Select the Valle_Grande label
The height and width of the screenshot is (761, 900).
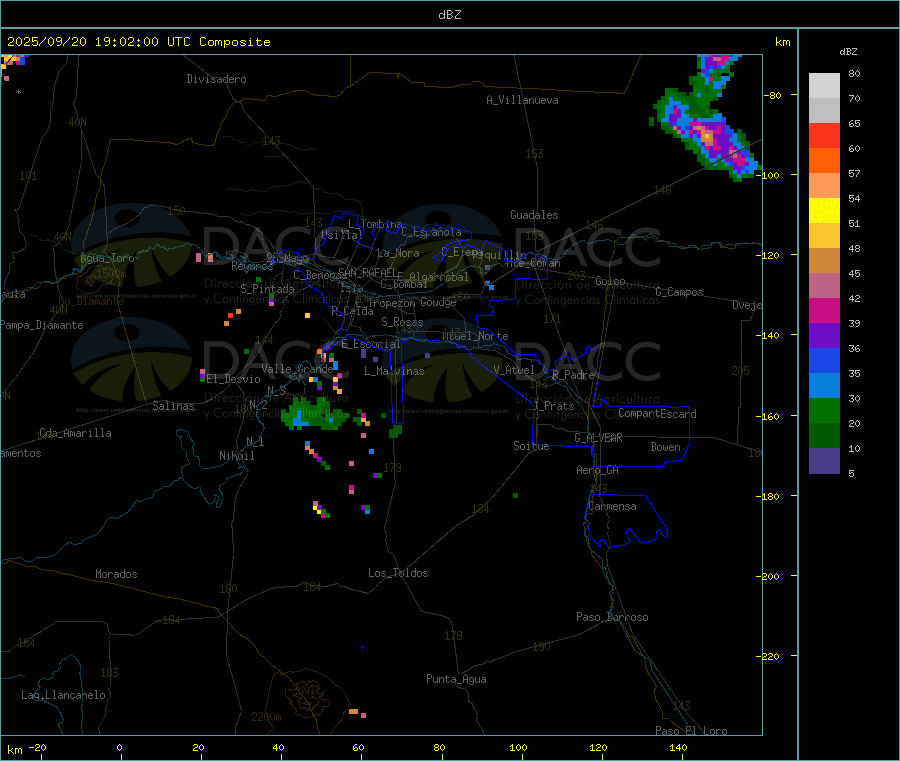point(297,369)
